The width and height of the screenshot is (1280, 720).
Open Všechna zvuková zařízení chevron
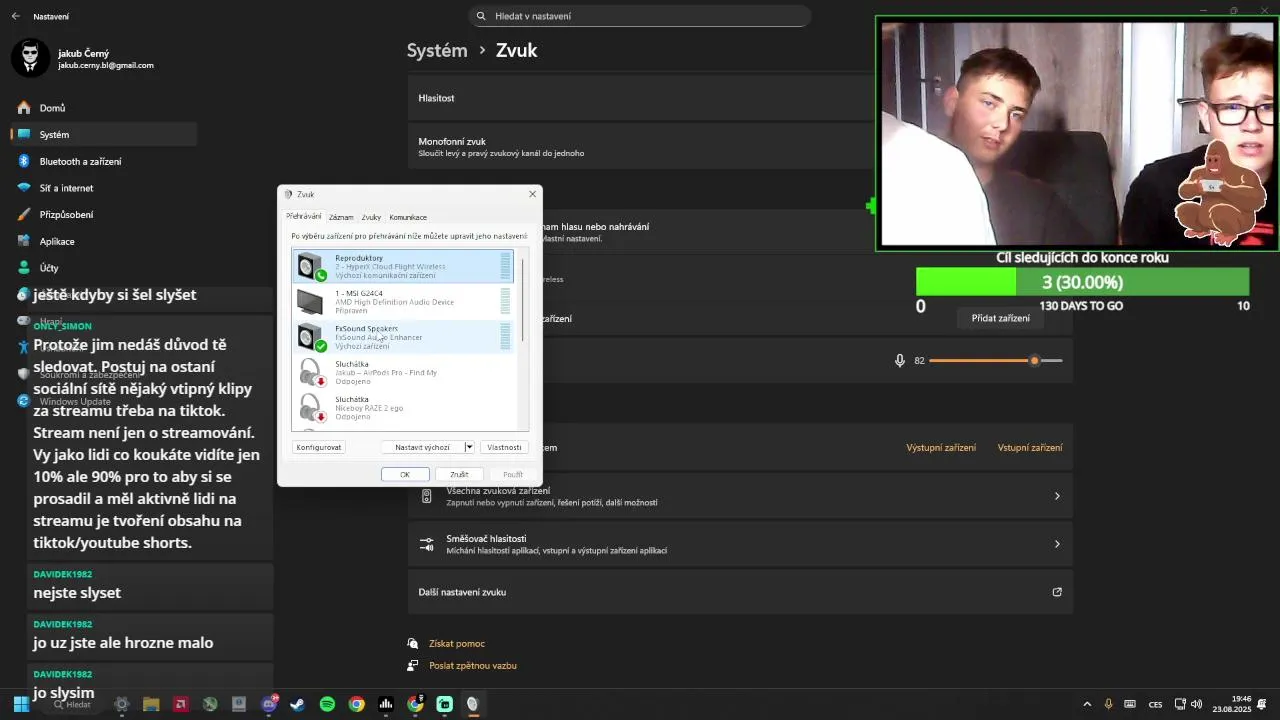tap(1057, 496)
